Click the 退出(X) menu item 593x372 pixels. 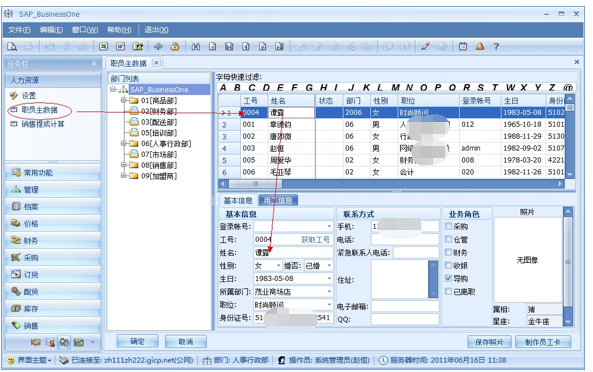[x=157, y=29]
